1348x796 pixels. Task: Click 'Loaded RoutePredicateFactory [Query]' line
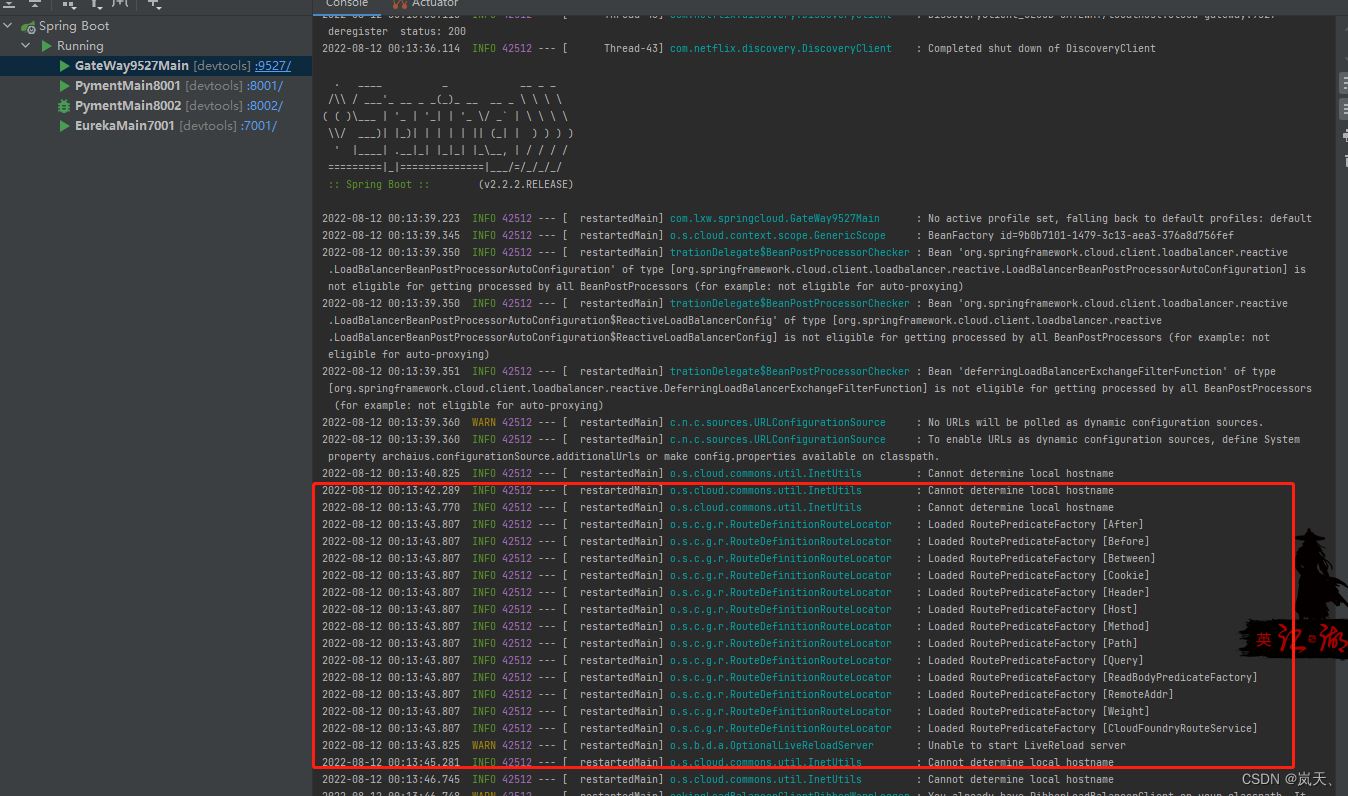point(1036,660)
